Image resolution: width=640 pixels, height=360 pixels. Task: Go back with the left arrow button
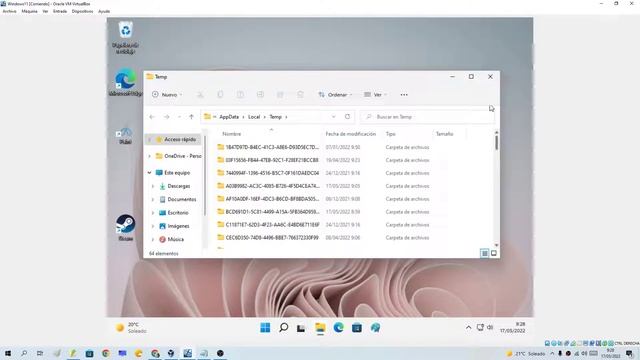click(152, 117)
